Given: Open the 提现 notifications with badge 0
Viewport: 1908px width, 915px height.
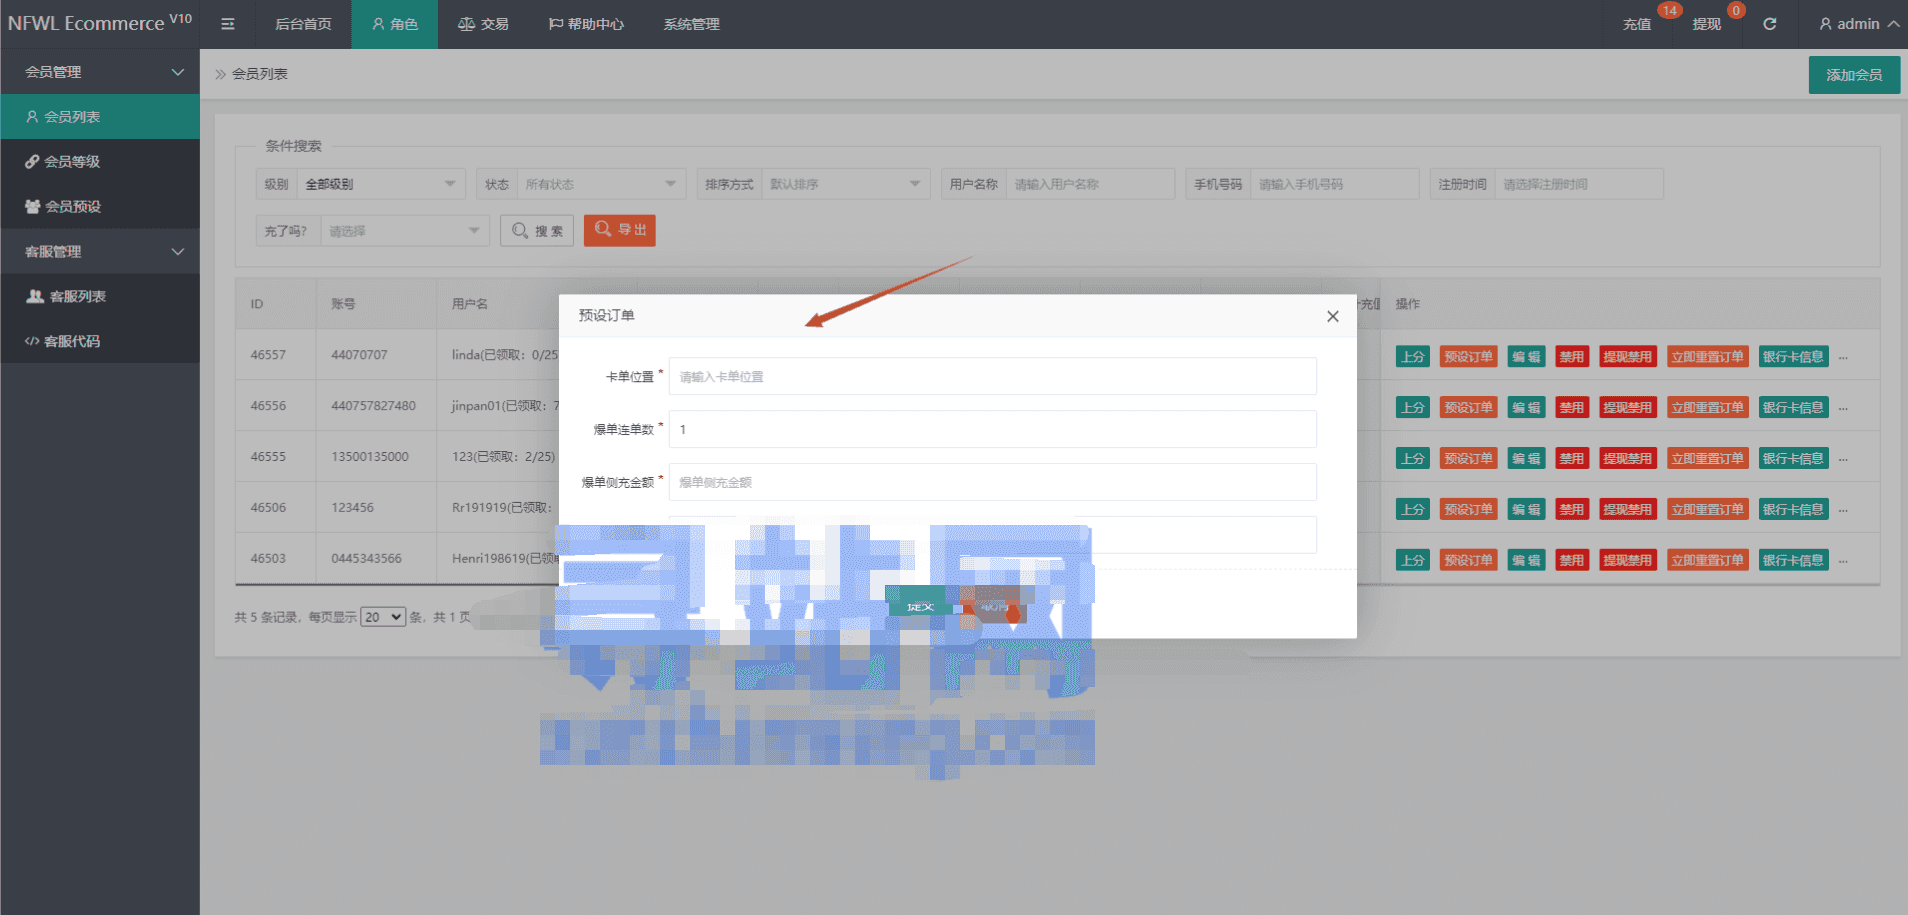Looking at the screenshot, I should [1706, 24].
